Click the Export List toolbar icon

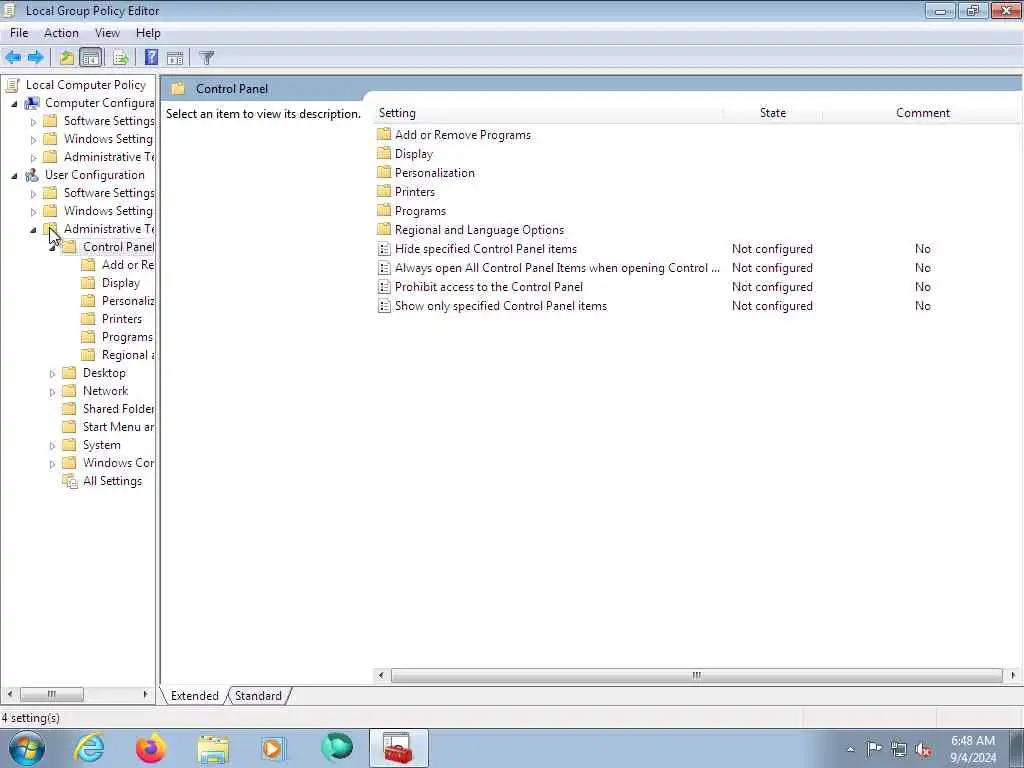121,57
